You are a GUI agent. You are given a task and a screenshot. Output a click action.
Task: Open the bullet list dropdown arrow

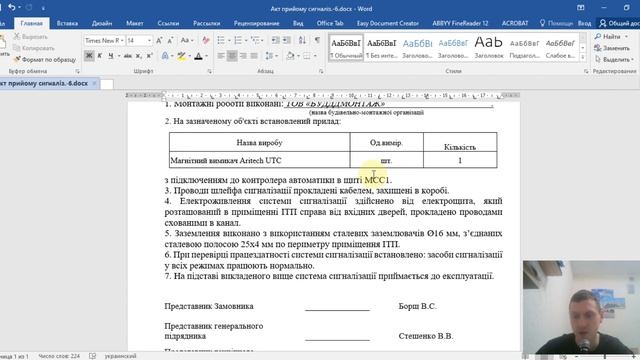click(229, 40)
